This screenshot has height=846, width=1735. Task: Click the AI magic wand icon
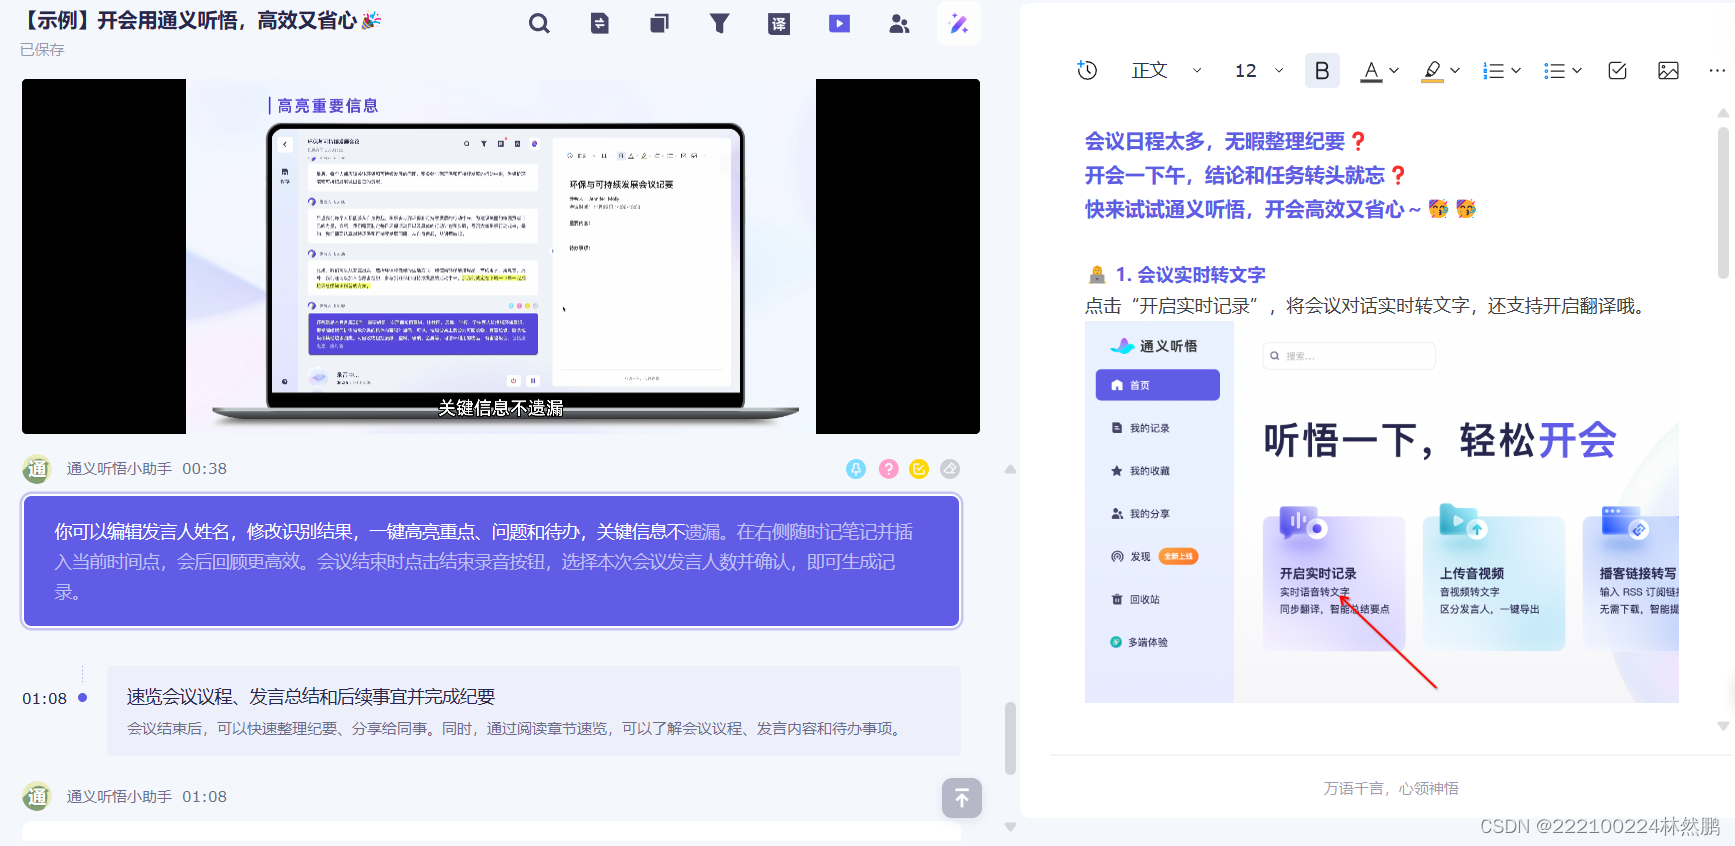(x=959, y=23)
